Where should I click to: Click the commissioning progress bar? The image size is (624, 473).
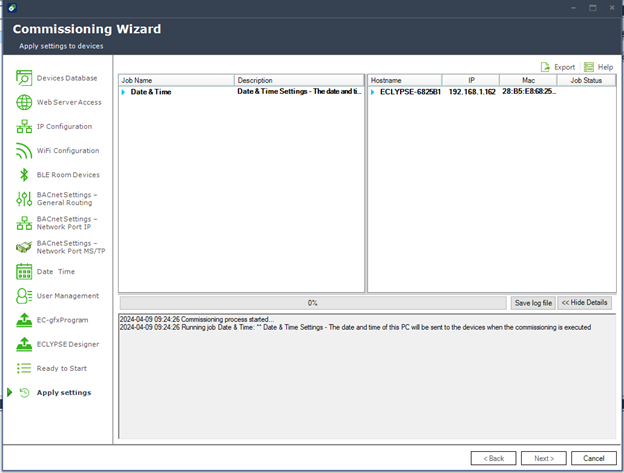tap(312, 302)
